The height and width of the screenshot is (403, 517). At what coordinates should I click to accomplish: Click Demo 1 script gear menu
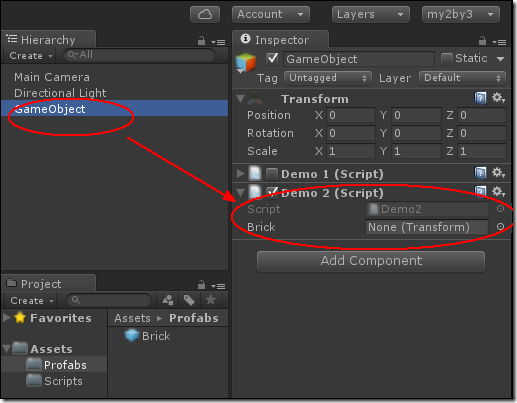coord(499,173)
